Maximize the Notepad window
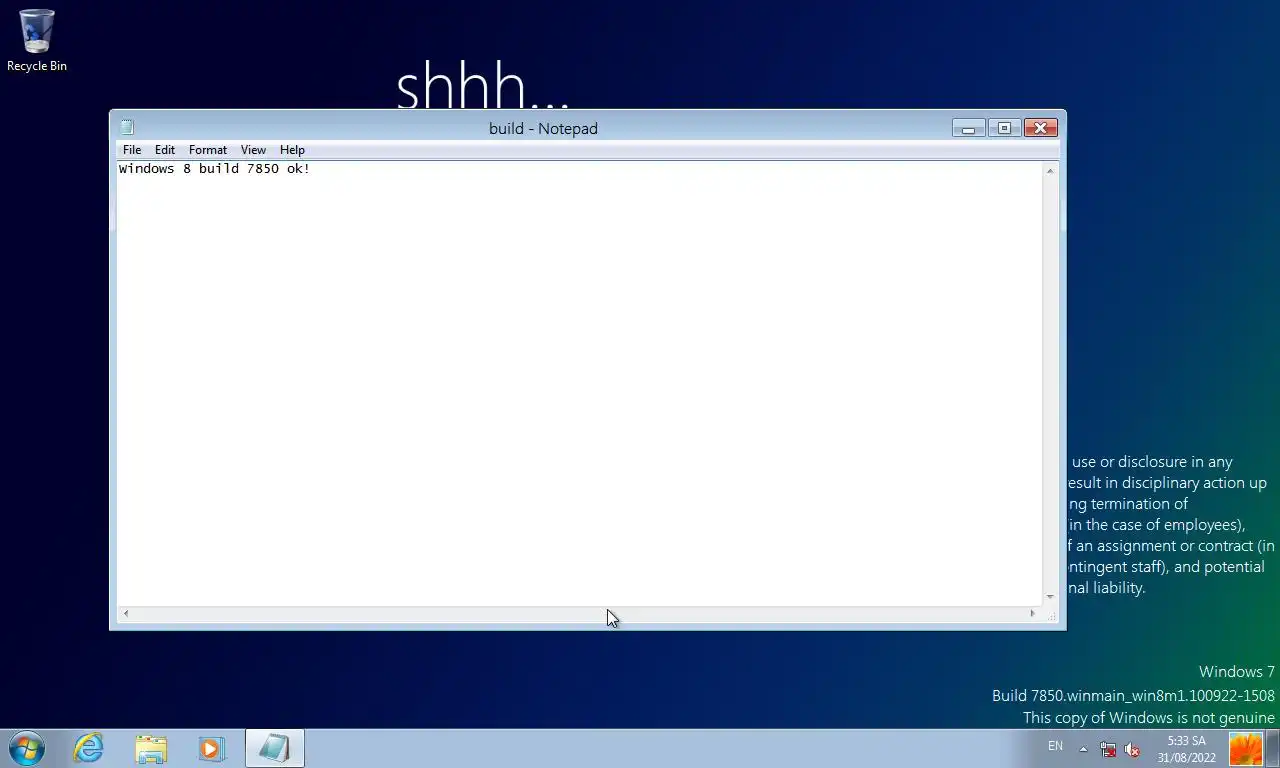The height and width of the screenshot is (768, 1280). [x=1004, y=128]
